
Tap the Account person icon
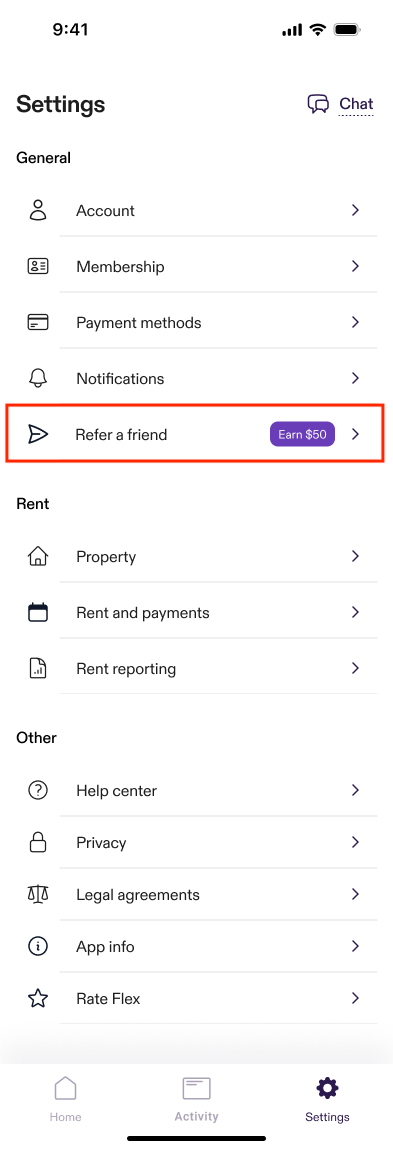tap(37, 210)
